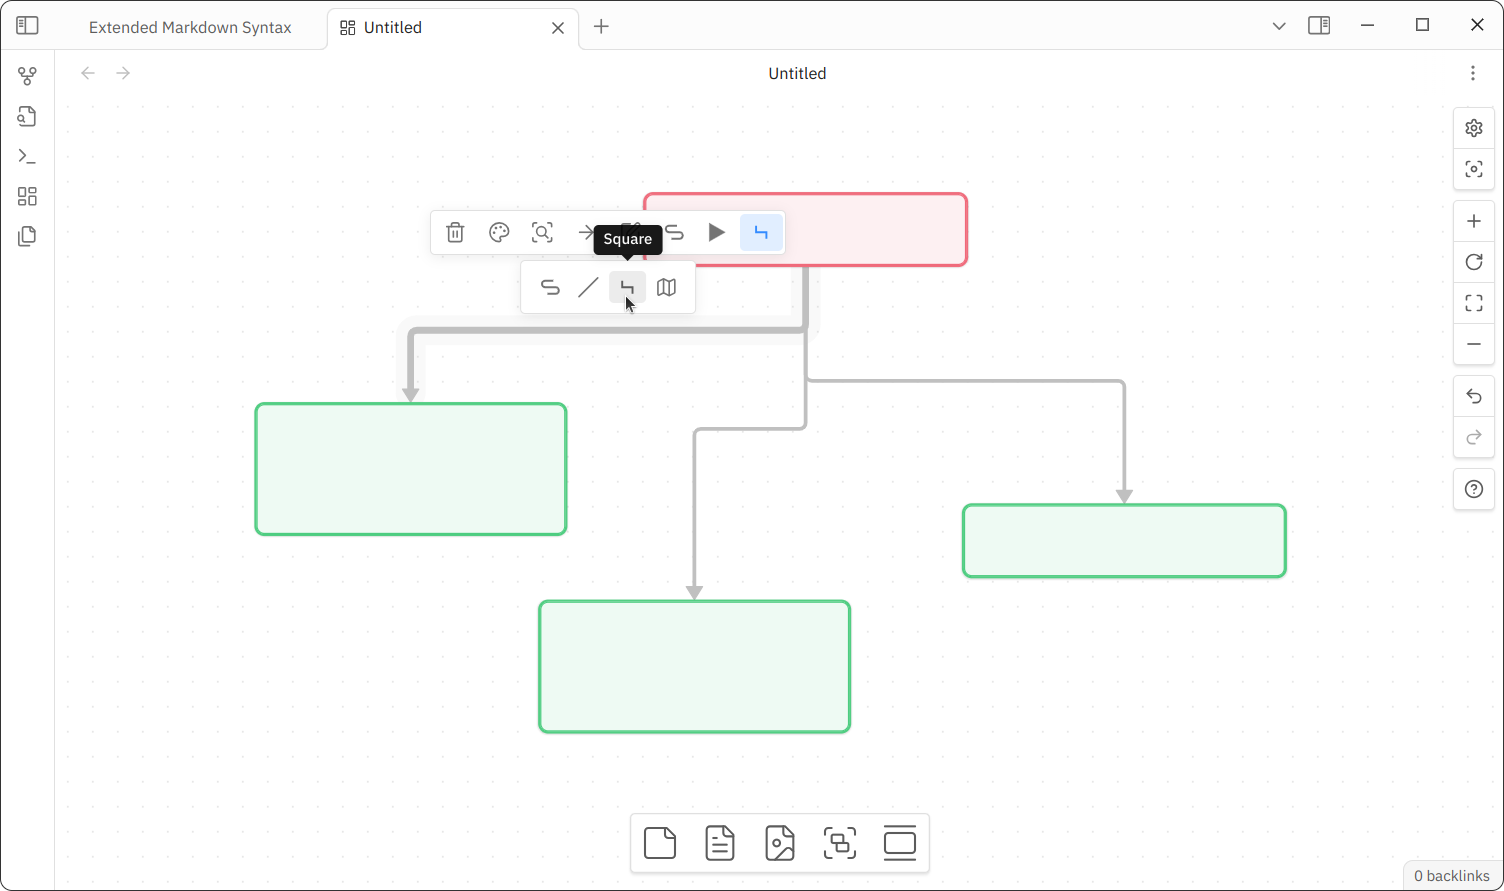Viewport: 1504px width, 891px height.
Task: Delete the selected edge with trash icon
Action: (x=455, y=233)
